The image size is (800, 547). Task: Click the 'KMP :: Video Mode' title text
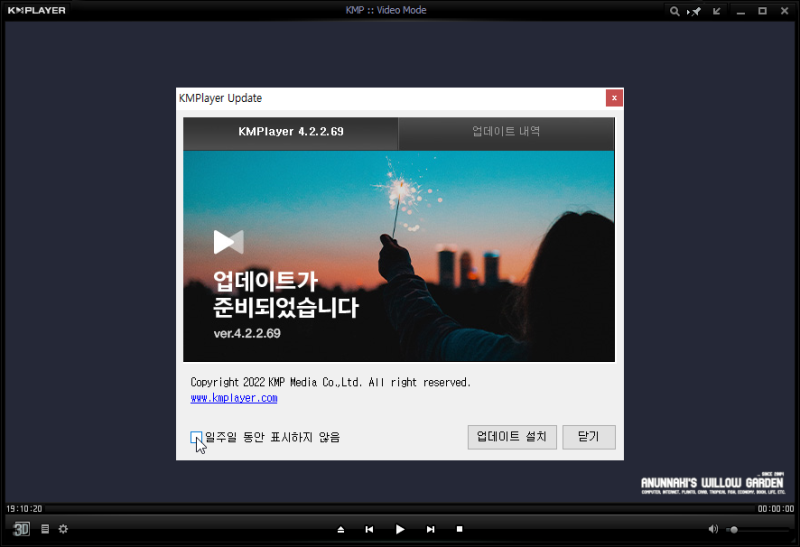pyautogui.click(x=386, y=10)
